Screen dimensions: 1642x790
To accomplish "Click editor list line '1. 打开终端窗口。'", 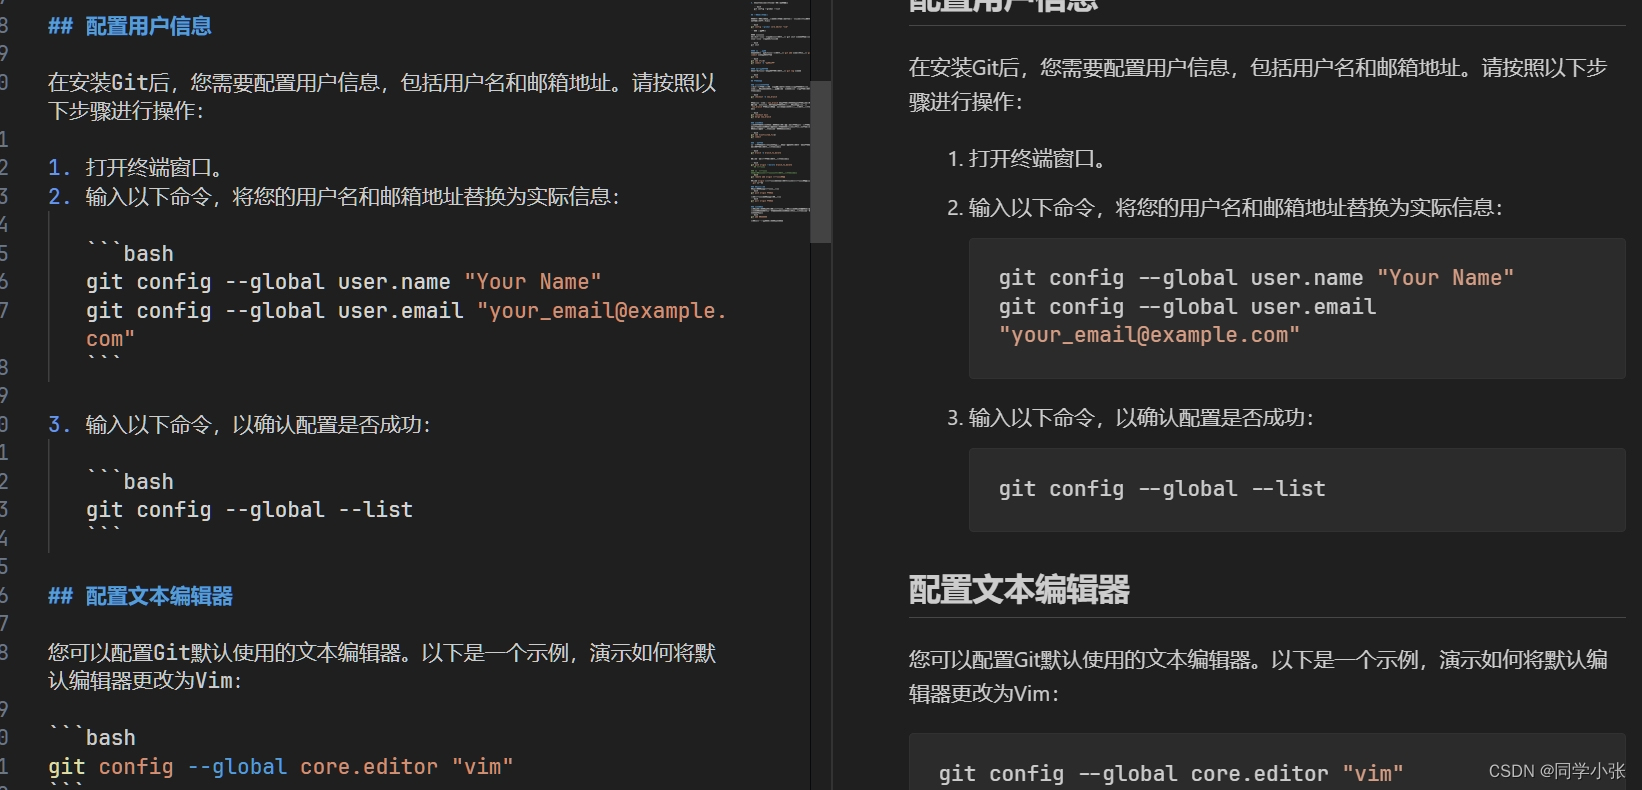I will pos(135,168).
